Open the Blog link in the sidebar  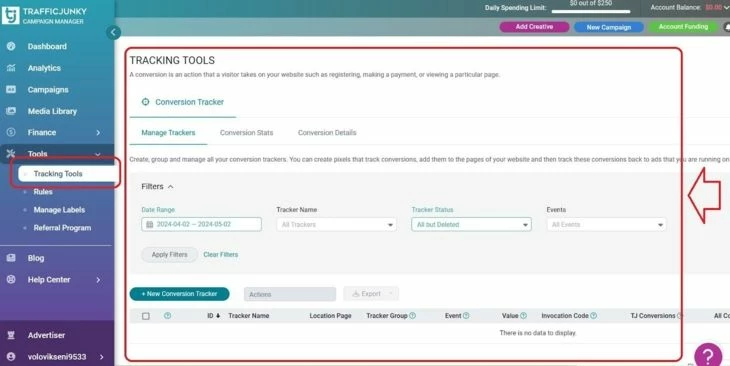click(x=36, y=258)
